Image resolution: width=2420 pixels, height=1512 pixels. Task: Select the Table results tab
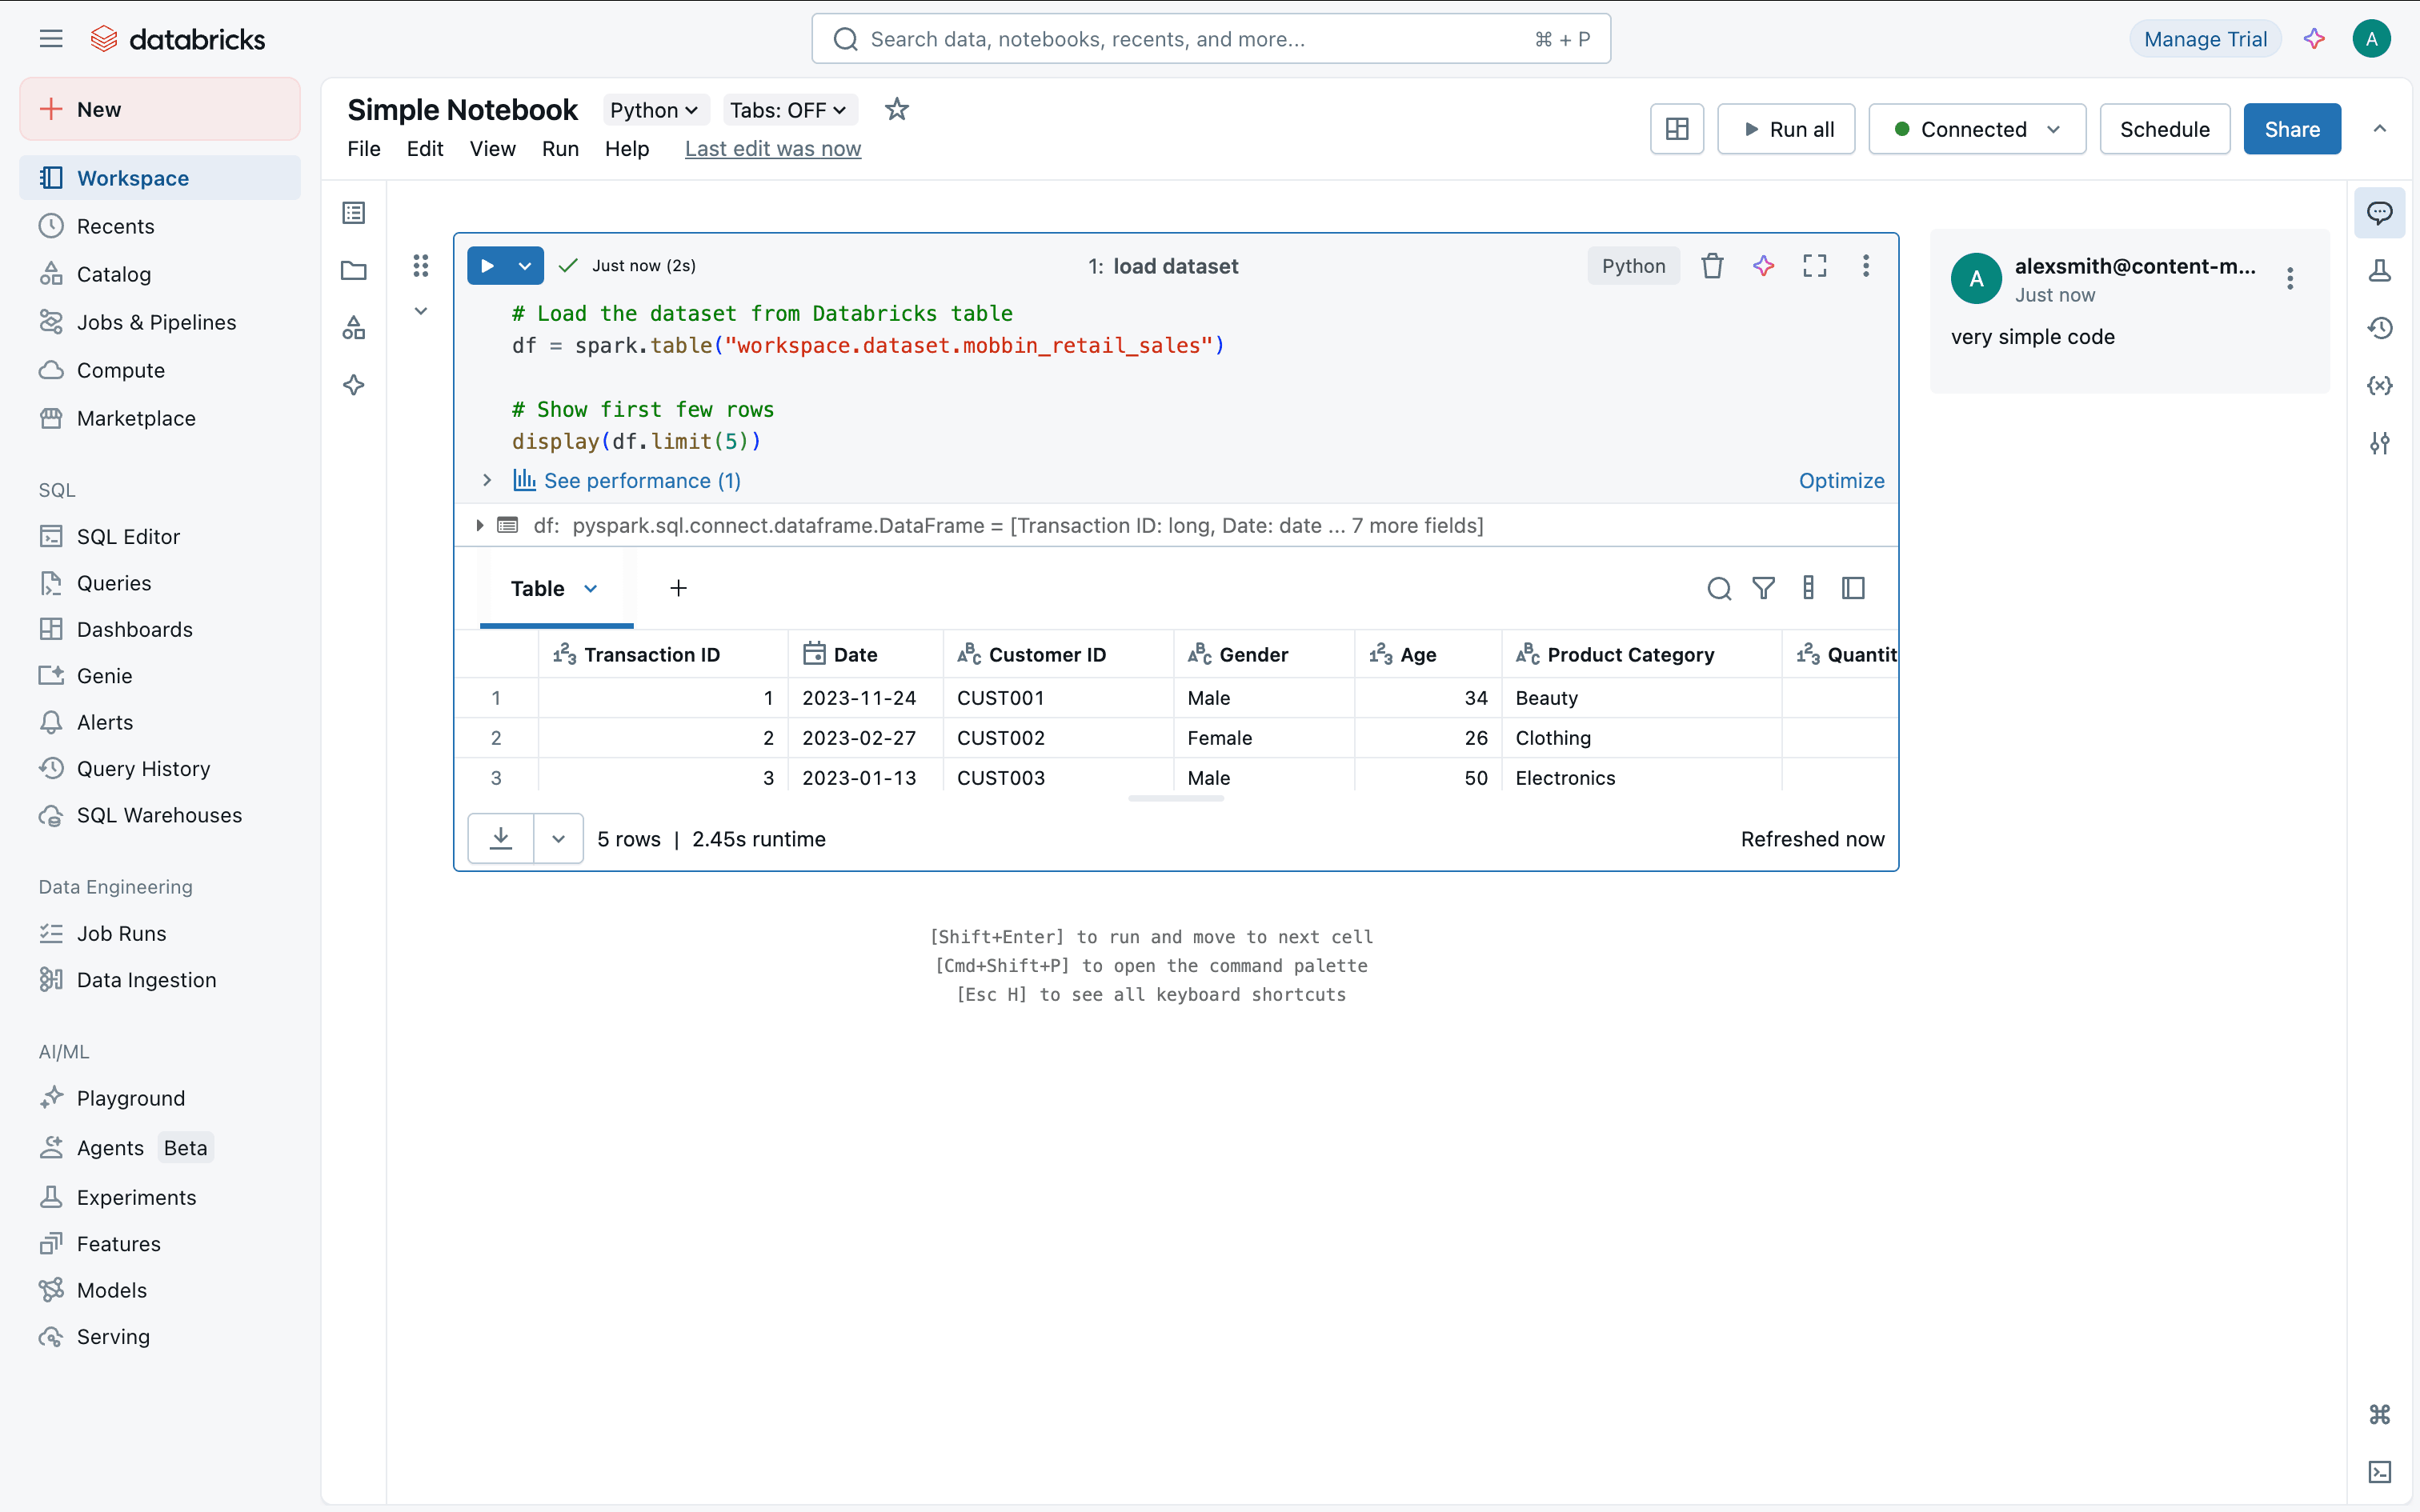(539, 588)
